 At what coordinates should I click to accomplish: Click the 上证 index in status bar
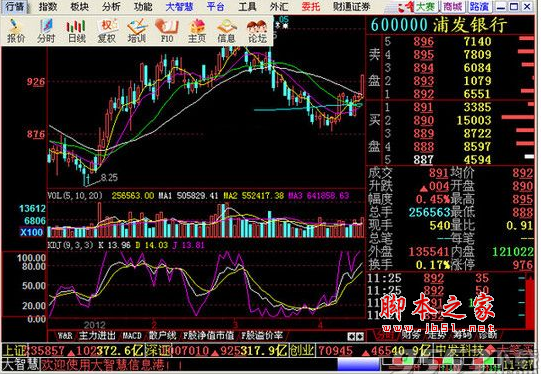click(15, 351)
